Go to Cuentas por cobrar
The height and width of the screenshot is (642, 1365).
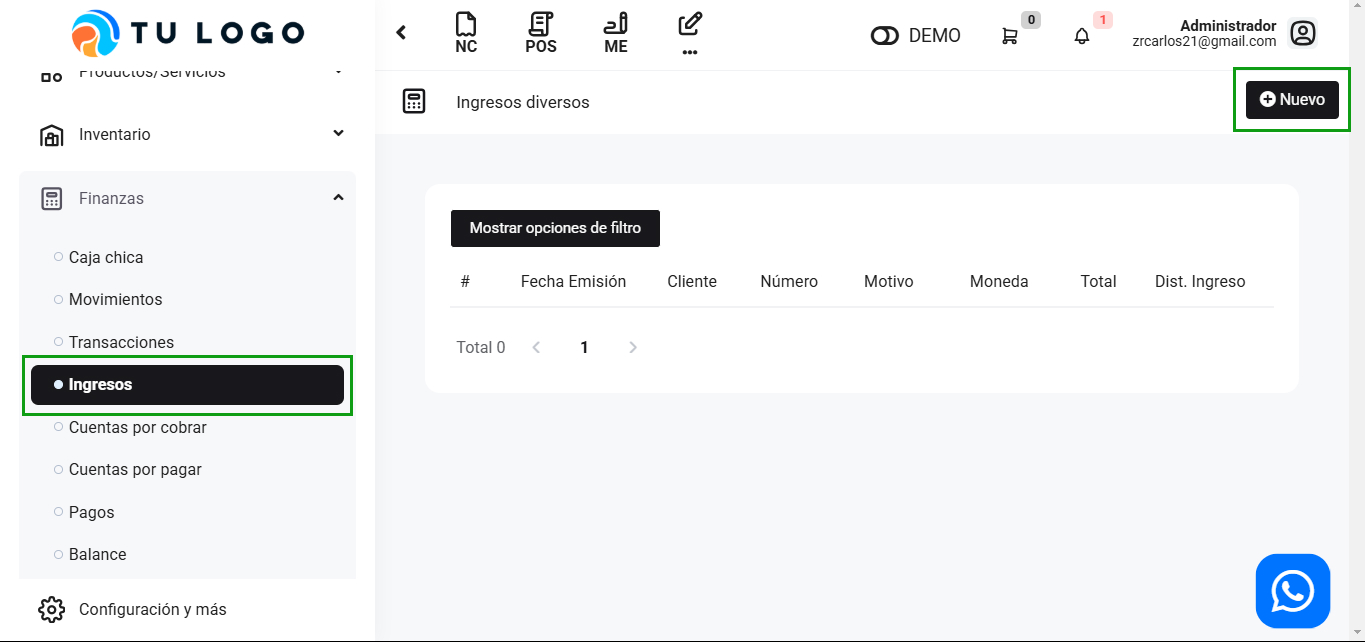pos(137,427)
